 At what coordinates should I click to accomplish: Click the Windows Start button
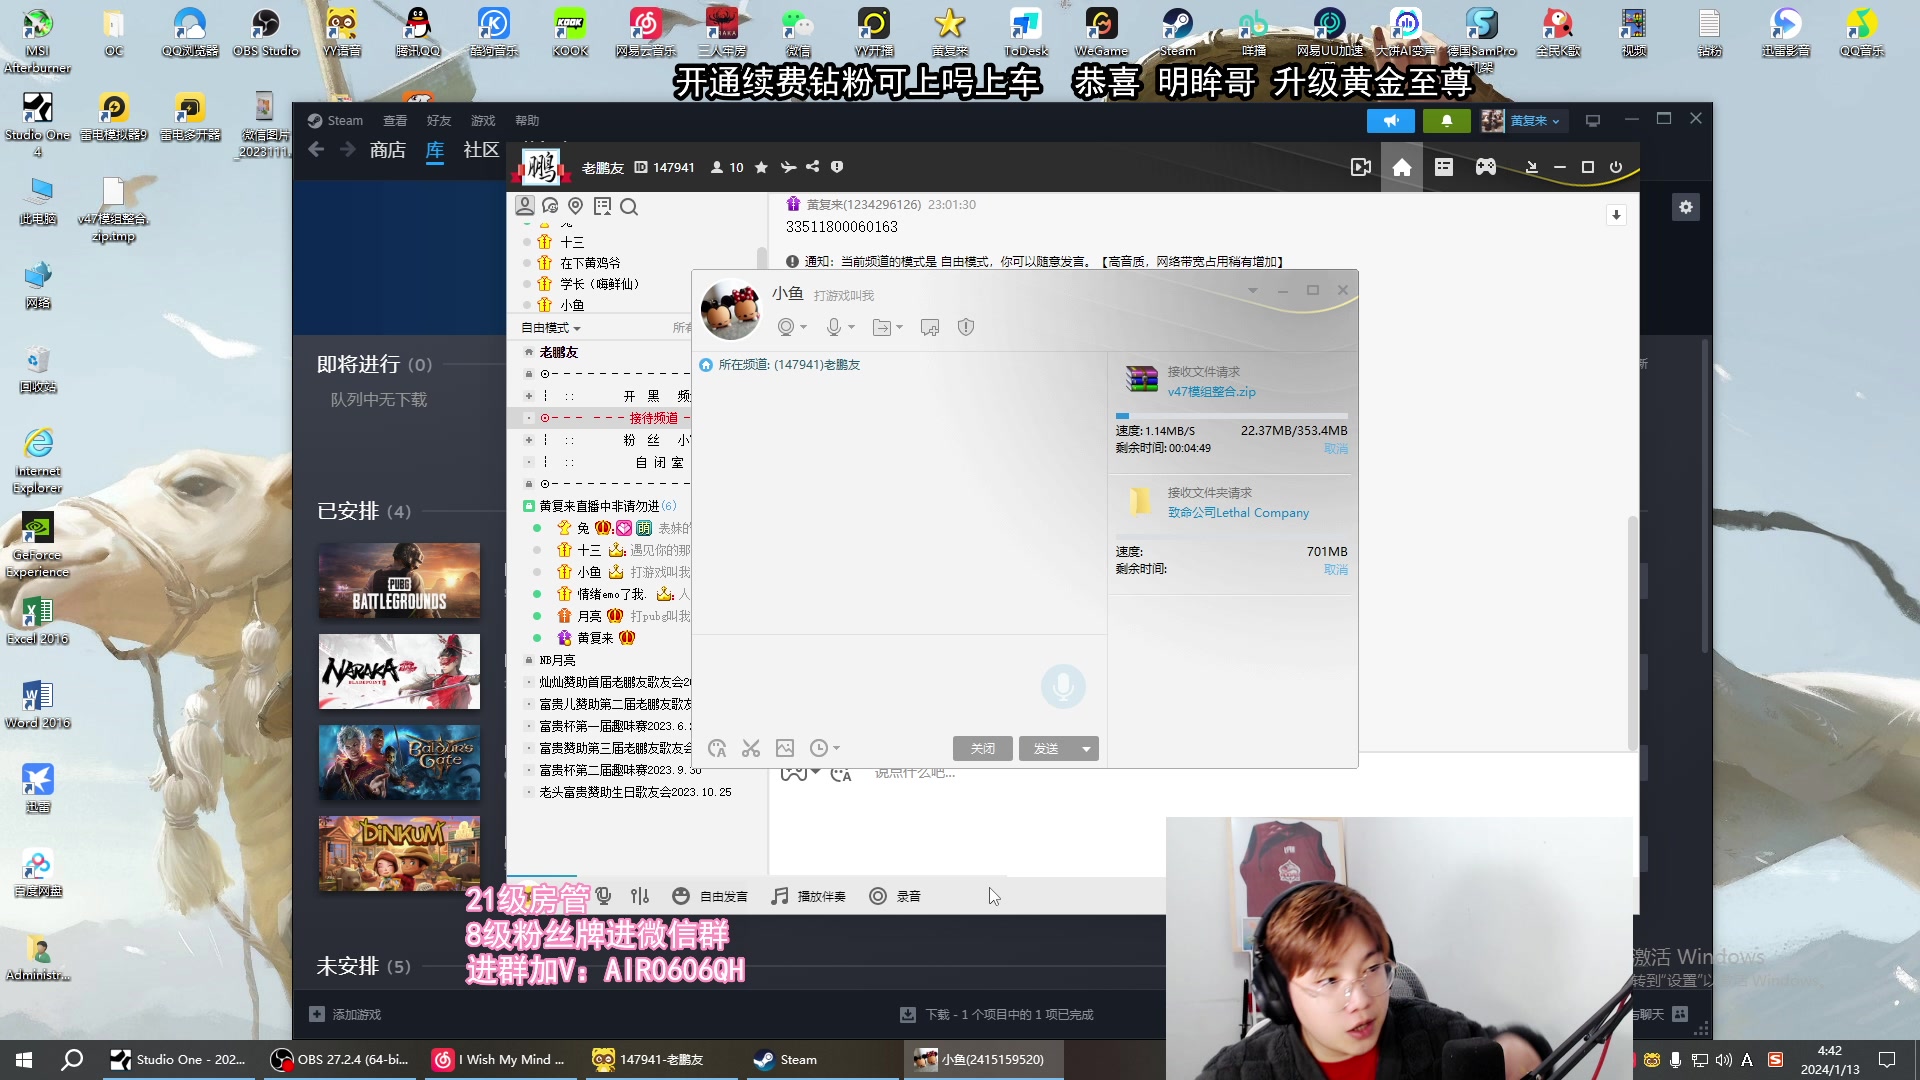(x=24, y=1060)
